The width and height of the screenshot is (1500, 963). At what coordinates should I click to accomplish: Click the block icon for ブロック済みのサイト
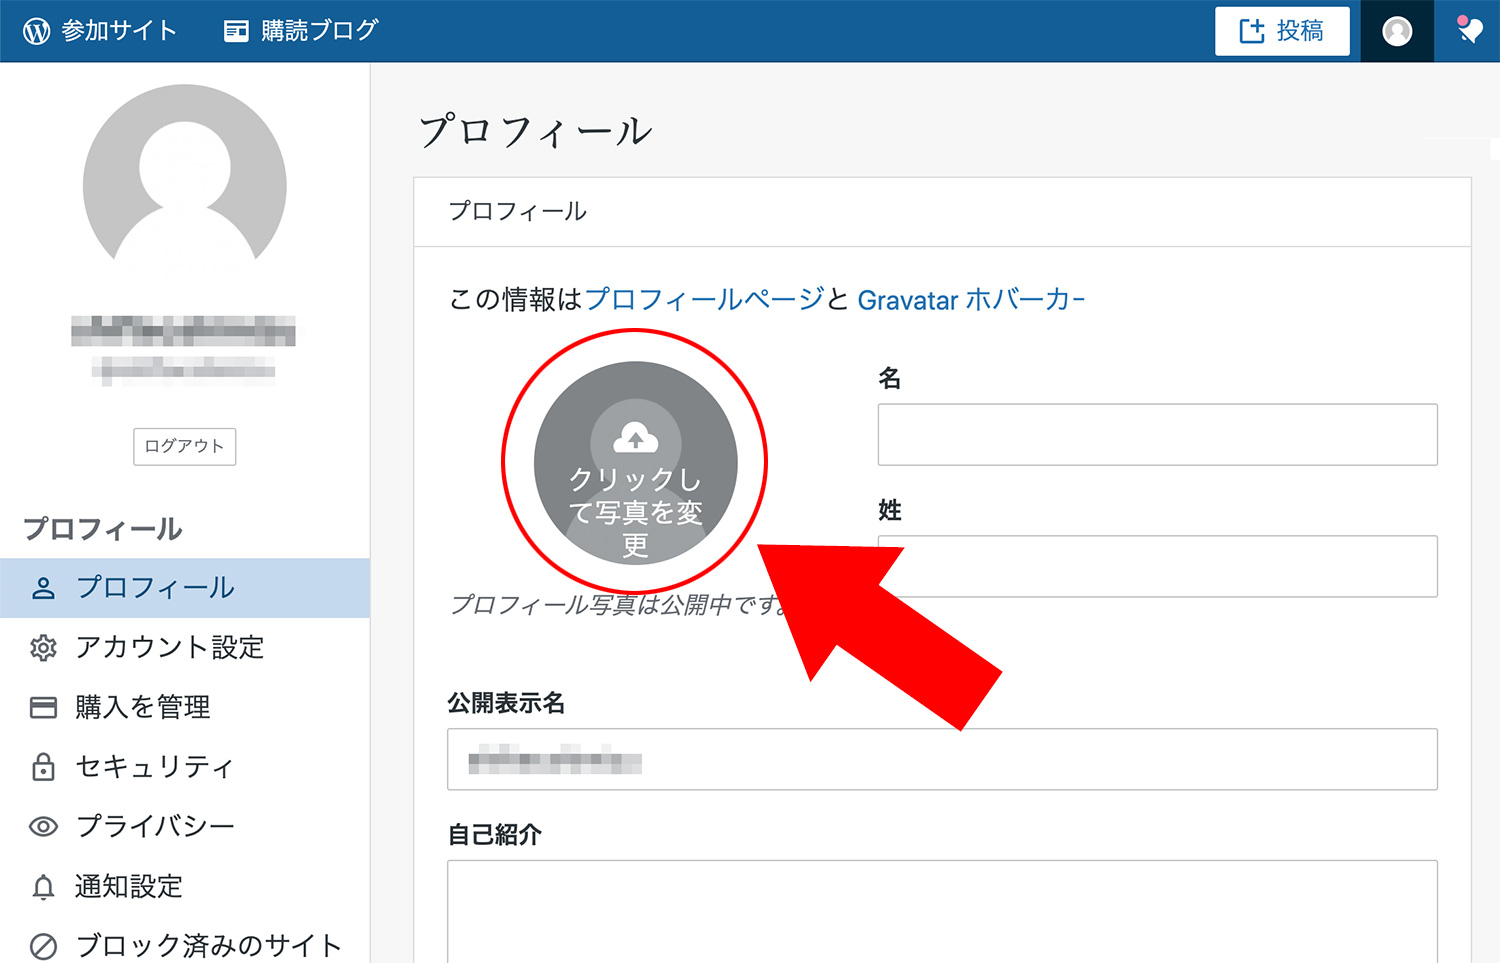point(43,945)
